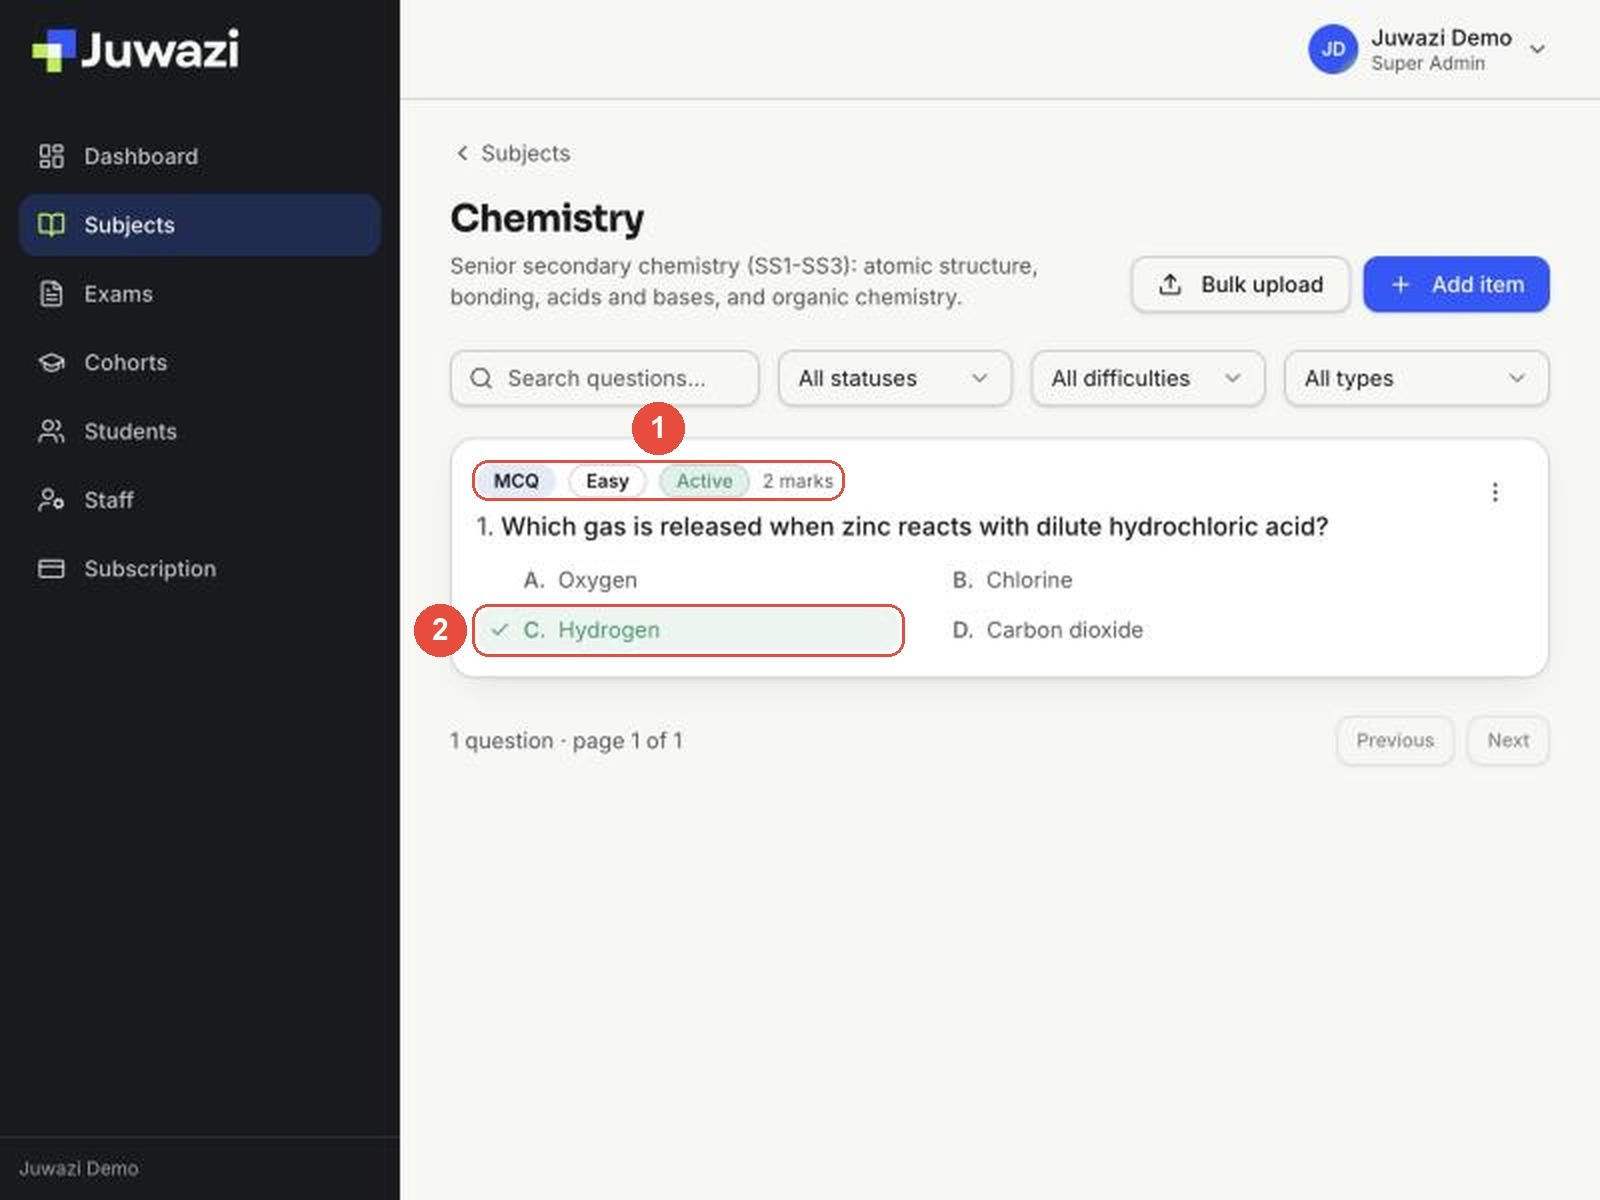1600x1200 pixels.
Task: Click the Juwazi logo
Action: (x=135, y=49)
